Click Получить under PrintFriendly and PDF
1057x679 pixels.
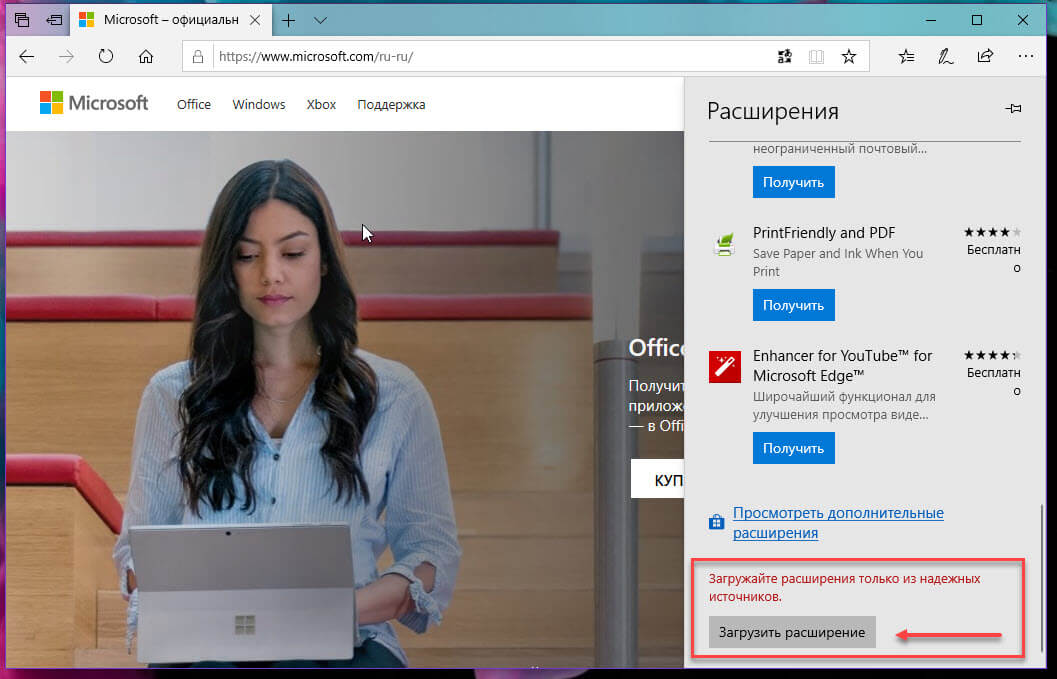tap(793, 305)
